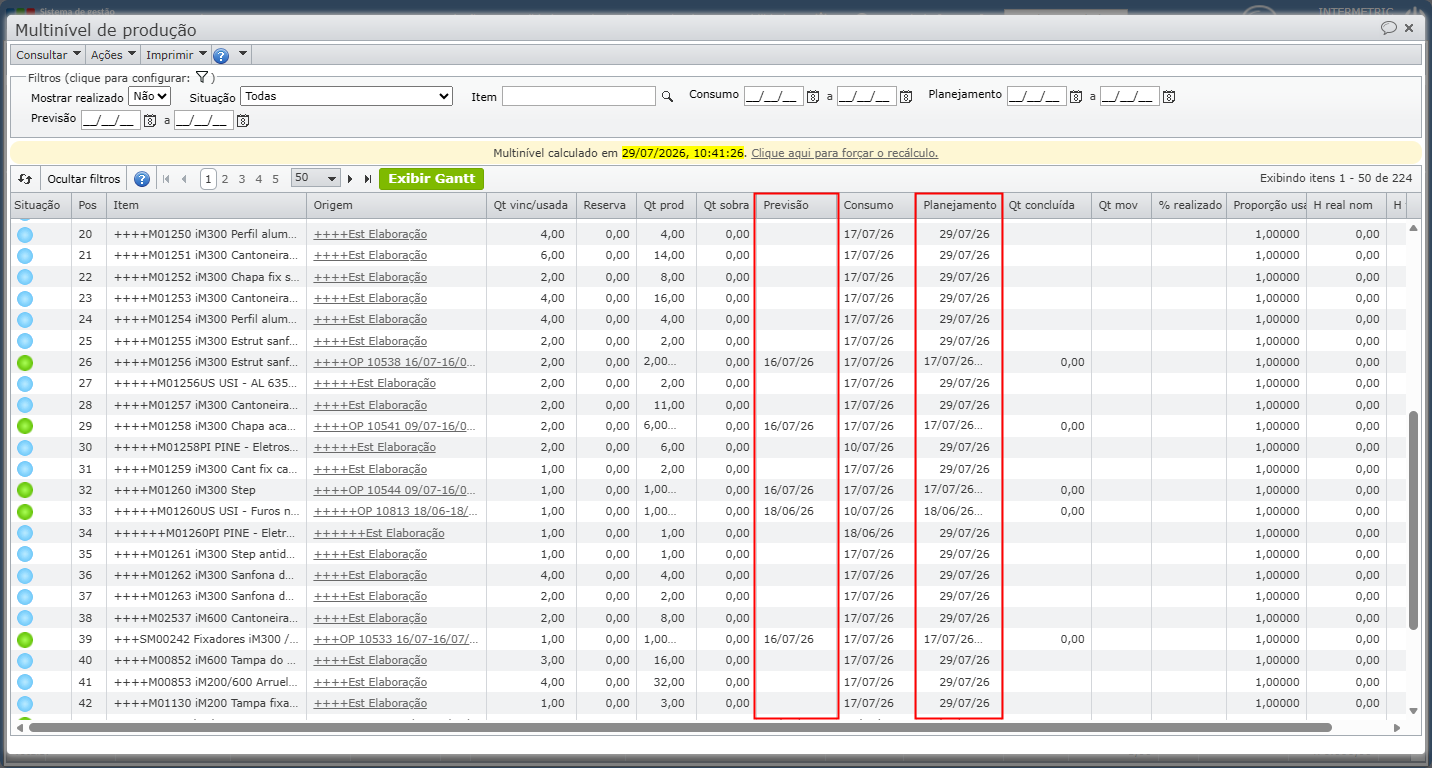Sort by the Previsão column header

[x=797, y=205]
